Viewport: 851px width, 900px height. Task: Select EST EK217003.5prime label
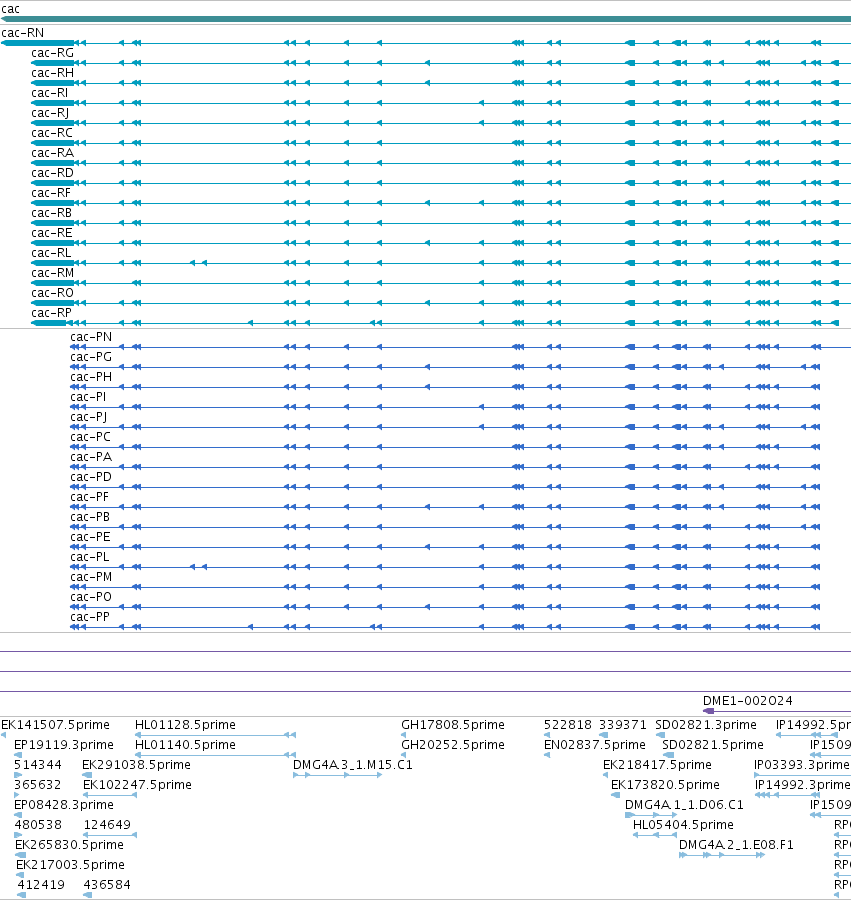point(70,865)
